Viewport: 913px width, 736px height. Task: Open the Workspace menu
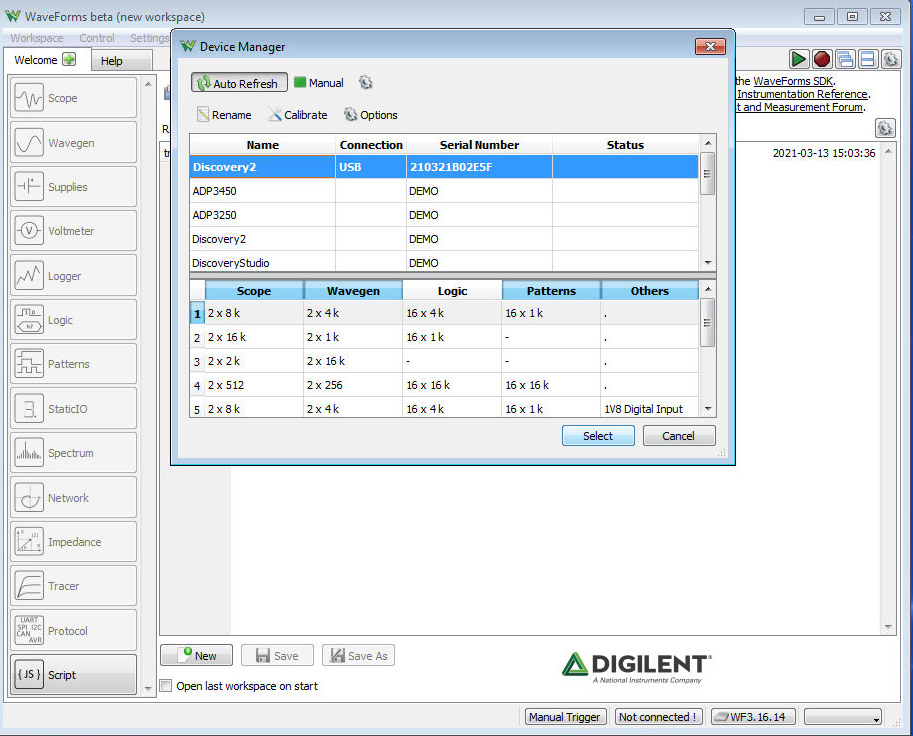click(x=37, y=38)
